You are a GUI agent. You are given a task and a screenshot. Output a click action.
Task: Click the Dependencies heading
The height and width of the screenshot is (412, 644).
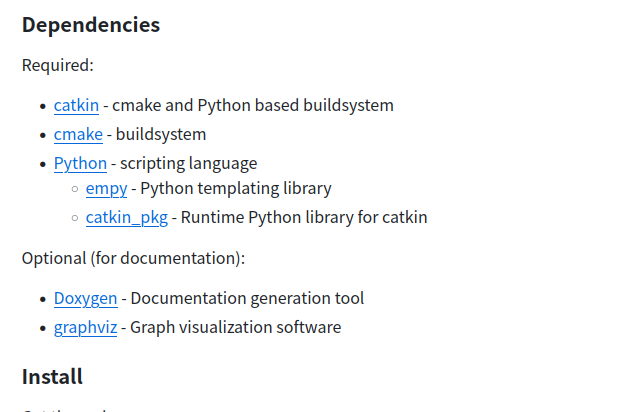tap(91, 25)
